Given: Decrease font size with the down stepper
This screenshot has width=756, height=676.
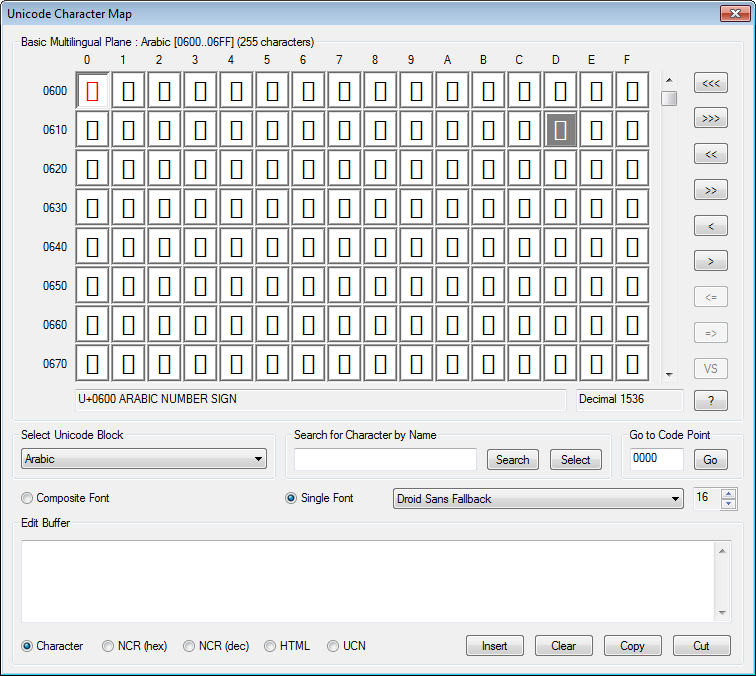Looking at the screenshot, I should (729, 504).
